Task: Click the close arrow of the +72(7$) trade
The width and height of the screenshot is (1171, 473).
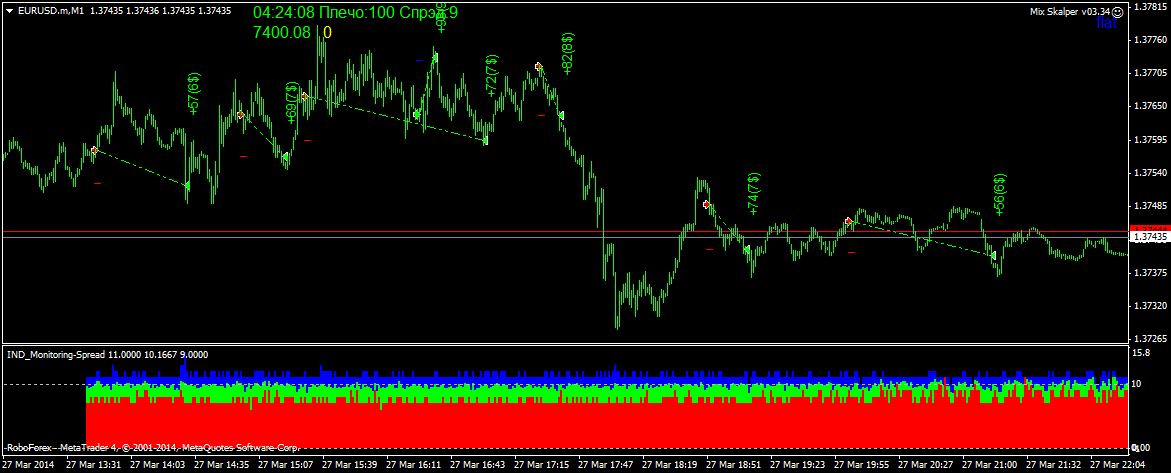Action: [x=485, y=140]
